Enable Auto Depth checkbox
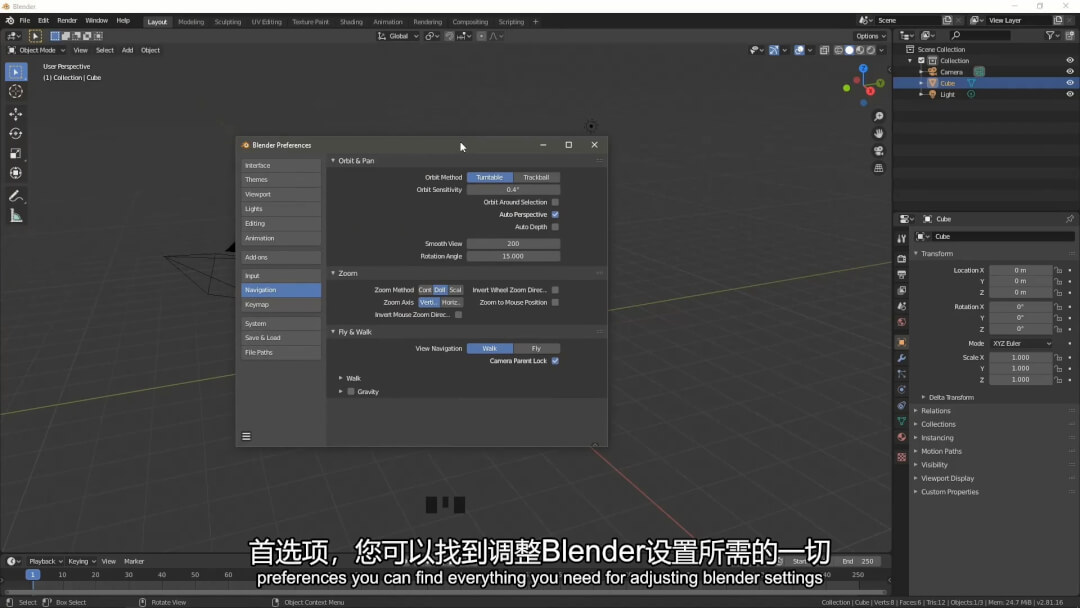The width and height of the screenshot is (1080, 608). tap(555, 227)
